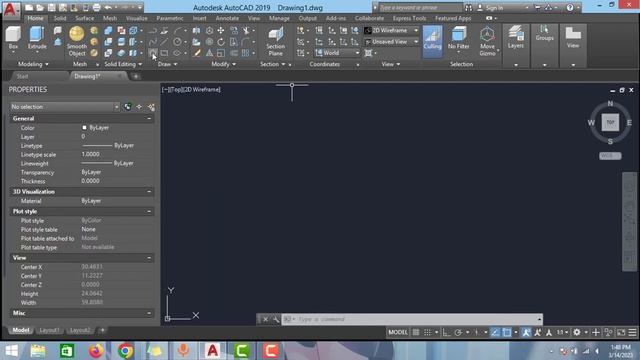Image resolution: width=640 pixels, height=360 pixels.
Task: Click the Workspace Switching gear icon
Action: (x=576, y=332)
